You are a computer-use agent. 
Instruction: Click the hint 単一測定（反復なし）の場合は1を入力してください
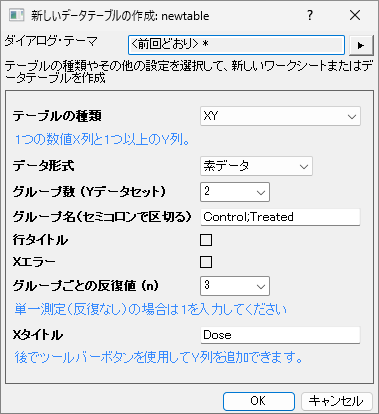[150, 310]
